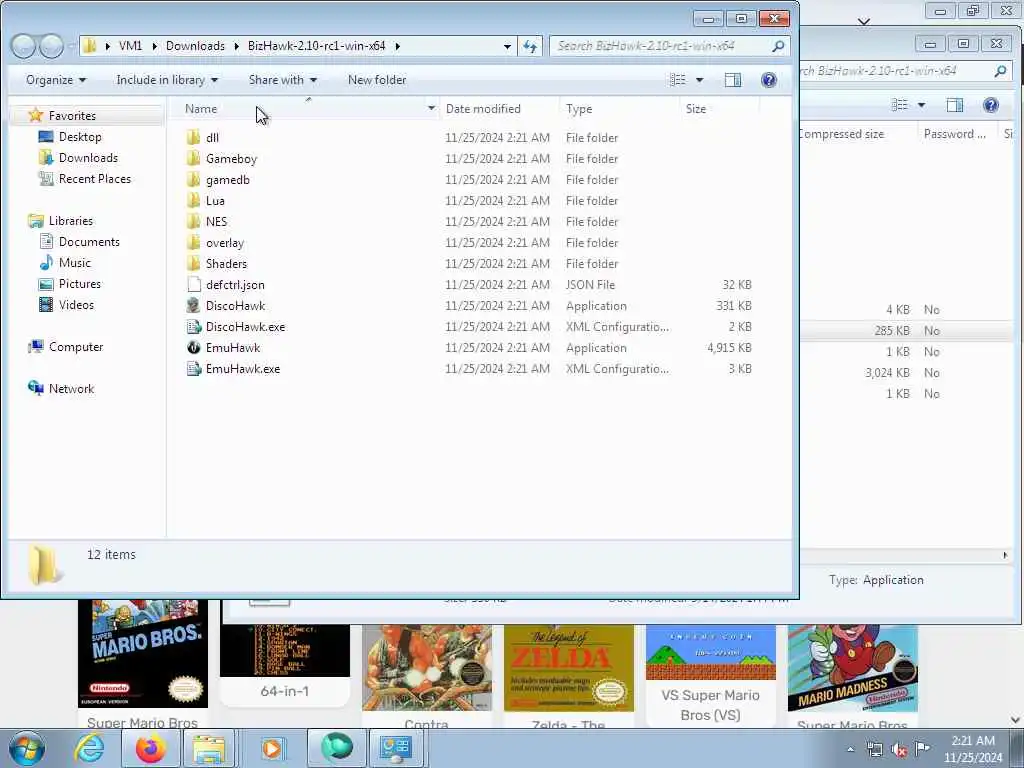Open the Name column filter dropdown
The height and width of the screenshot is (768, 1024).
[x=432, y=108]
